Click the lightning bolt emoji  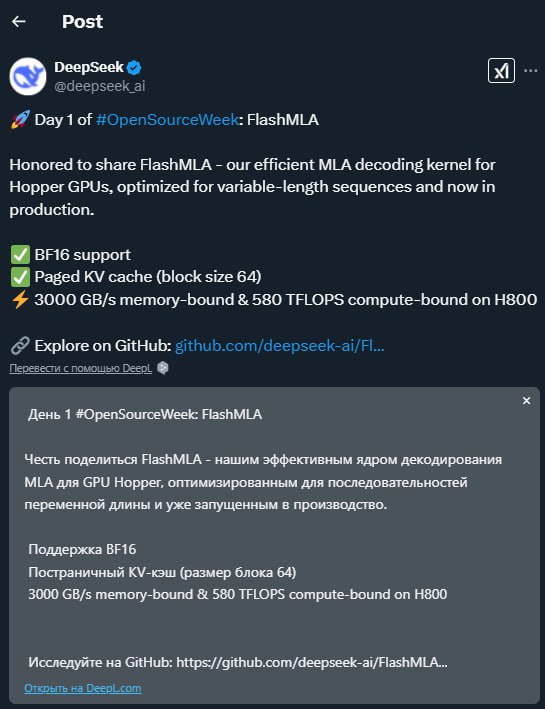(x=20, y=299)
